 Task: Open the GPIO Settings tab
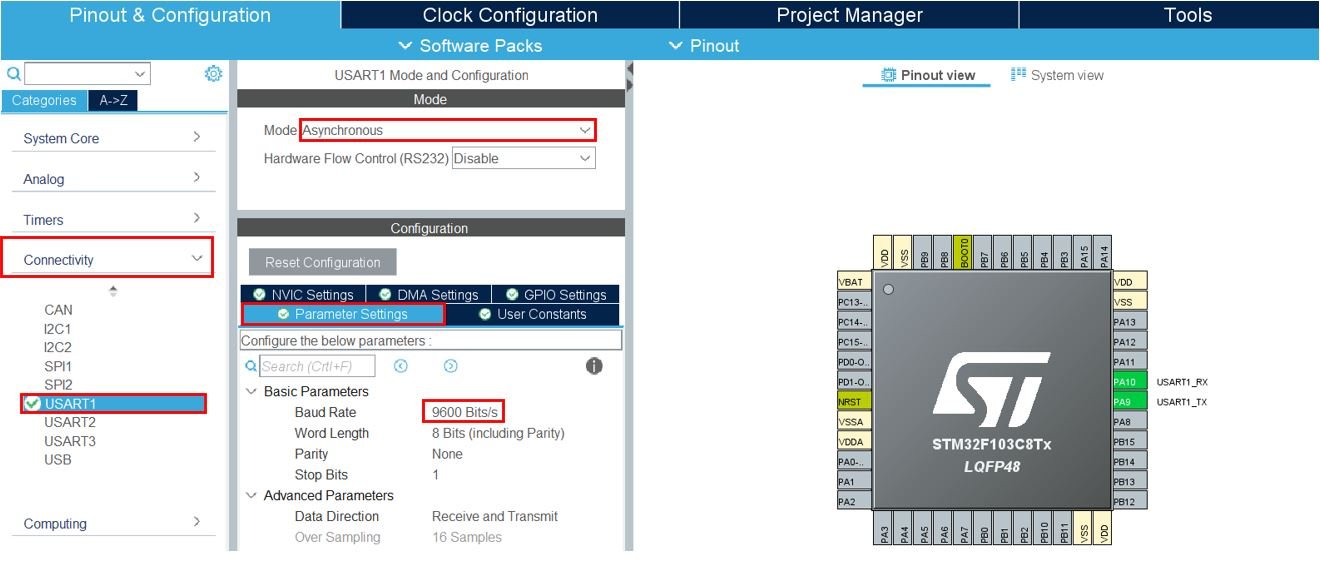(556, 294)
